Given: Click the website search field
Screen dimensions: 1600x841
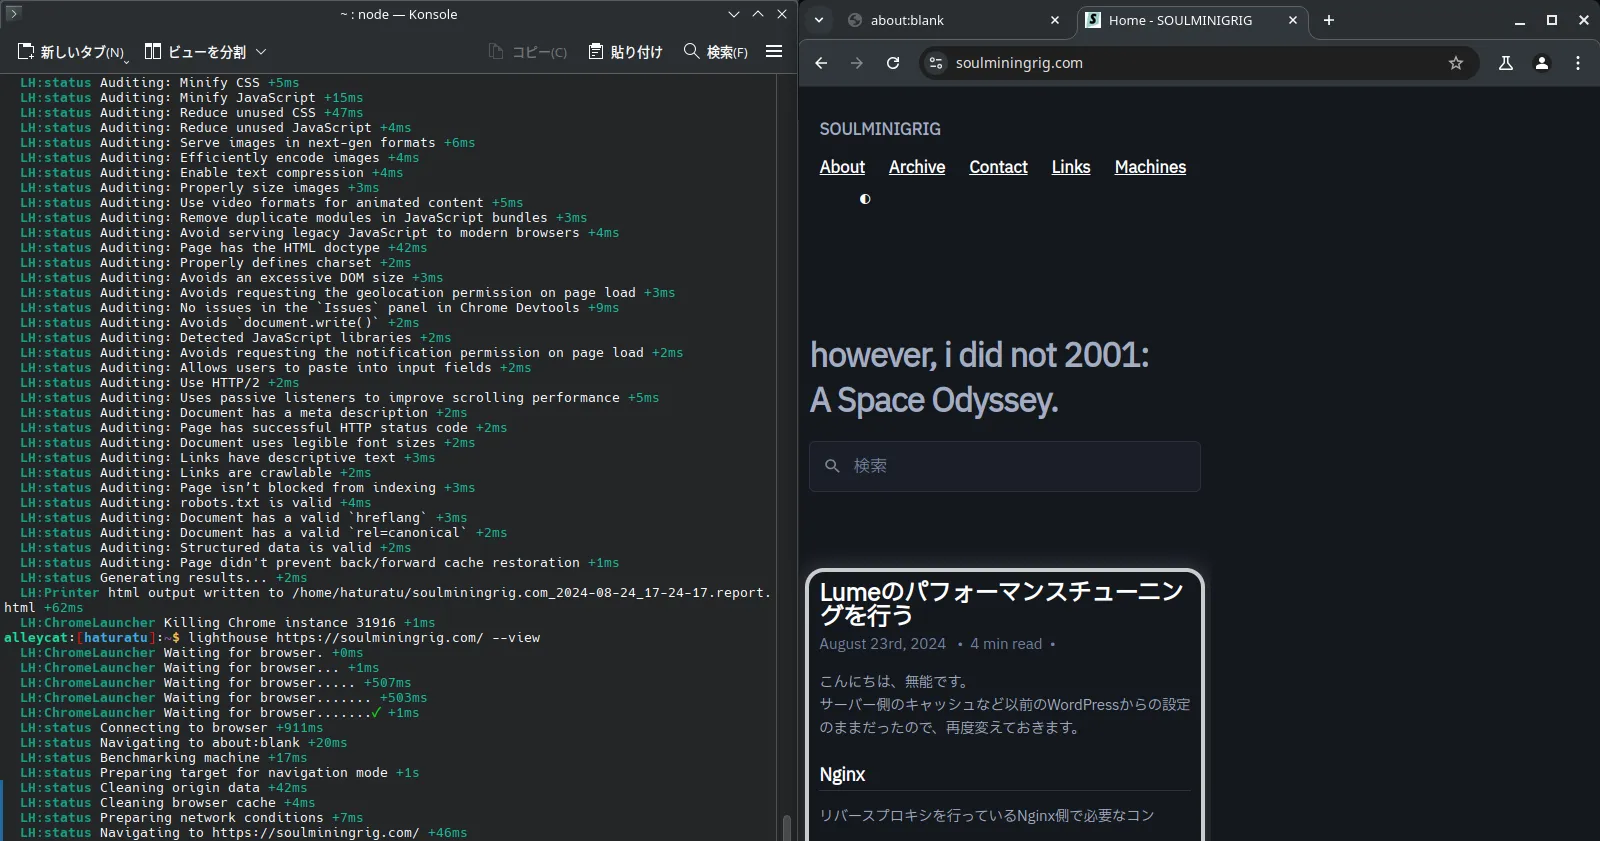Looking at the screenshot, I should click(x=1005, y=466).
